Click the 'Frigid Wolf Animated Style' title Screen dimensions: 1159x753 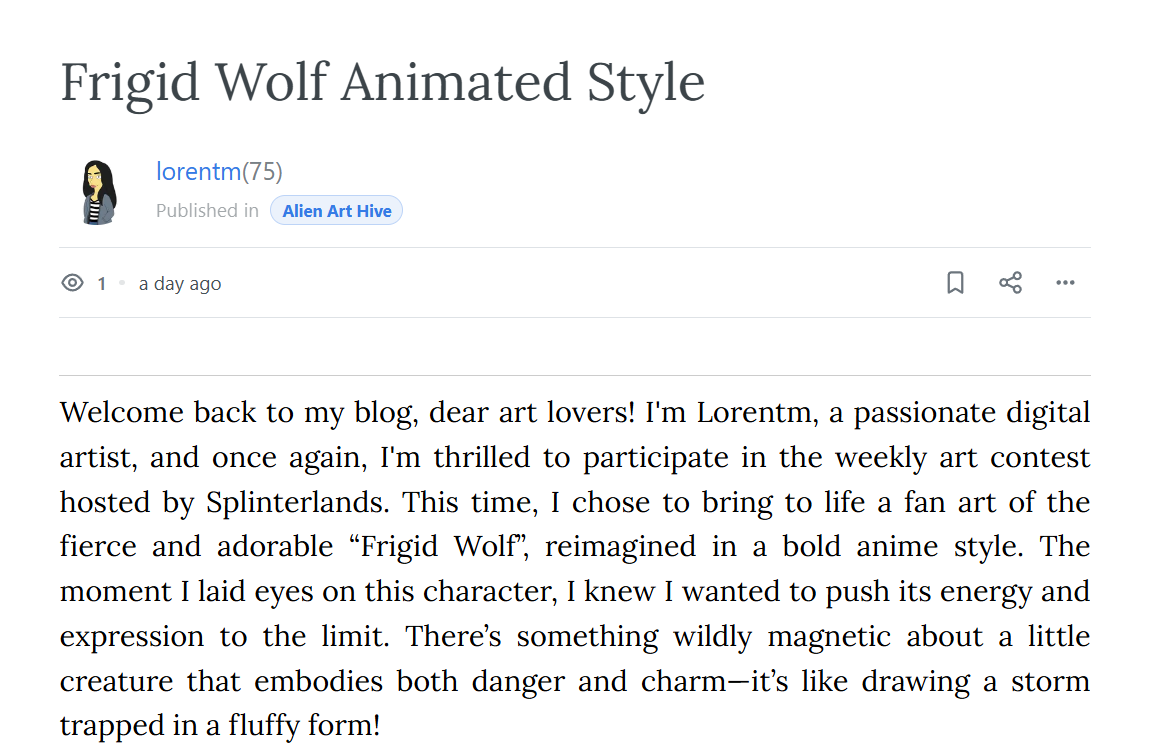382,83
